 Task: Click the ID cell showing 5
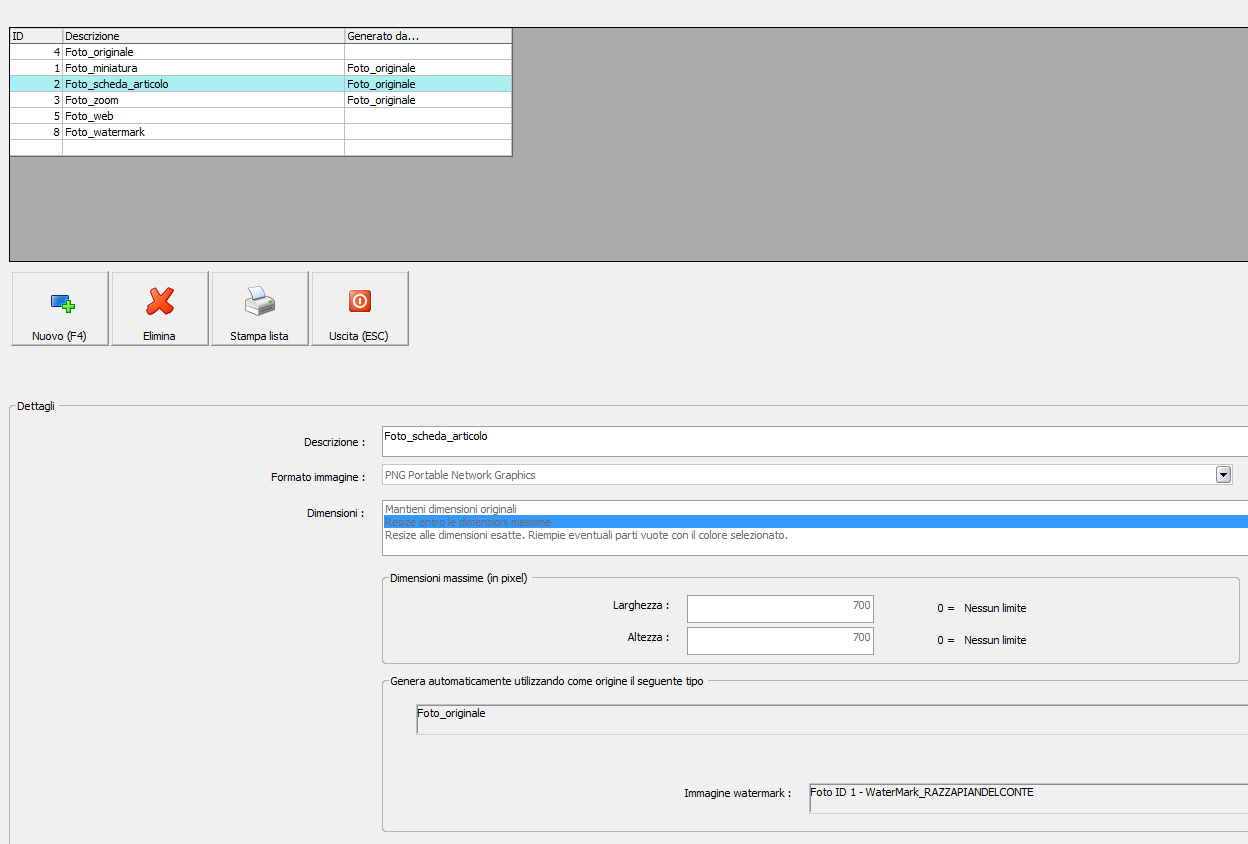coord(36,116)
